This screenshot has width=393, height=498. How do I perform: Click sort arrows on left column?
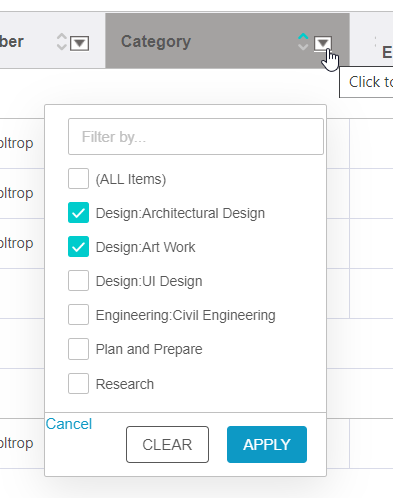62,42
